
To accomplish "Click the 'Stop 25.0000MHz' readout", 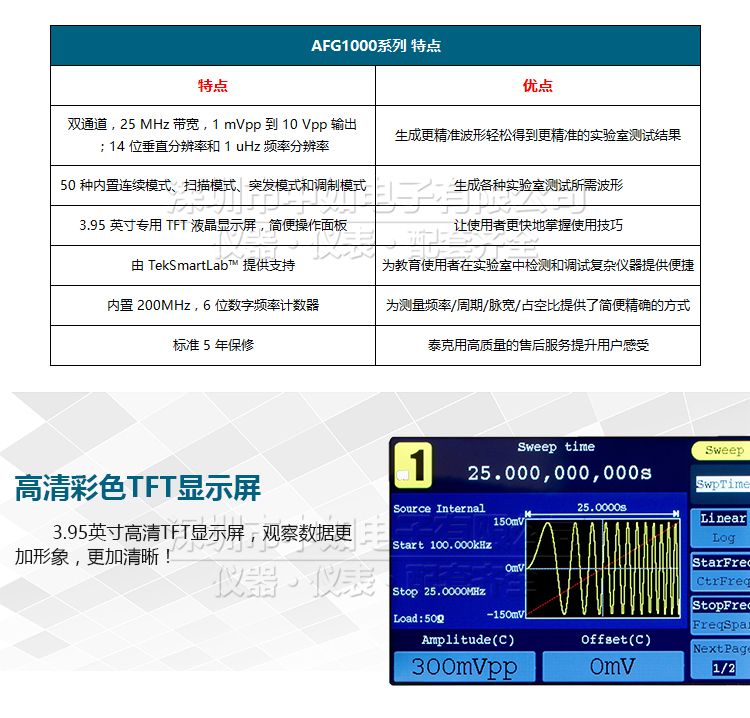I will pos(439,592).
